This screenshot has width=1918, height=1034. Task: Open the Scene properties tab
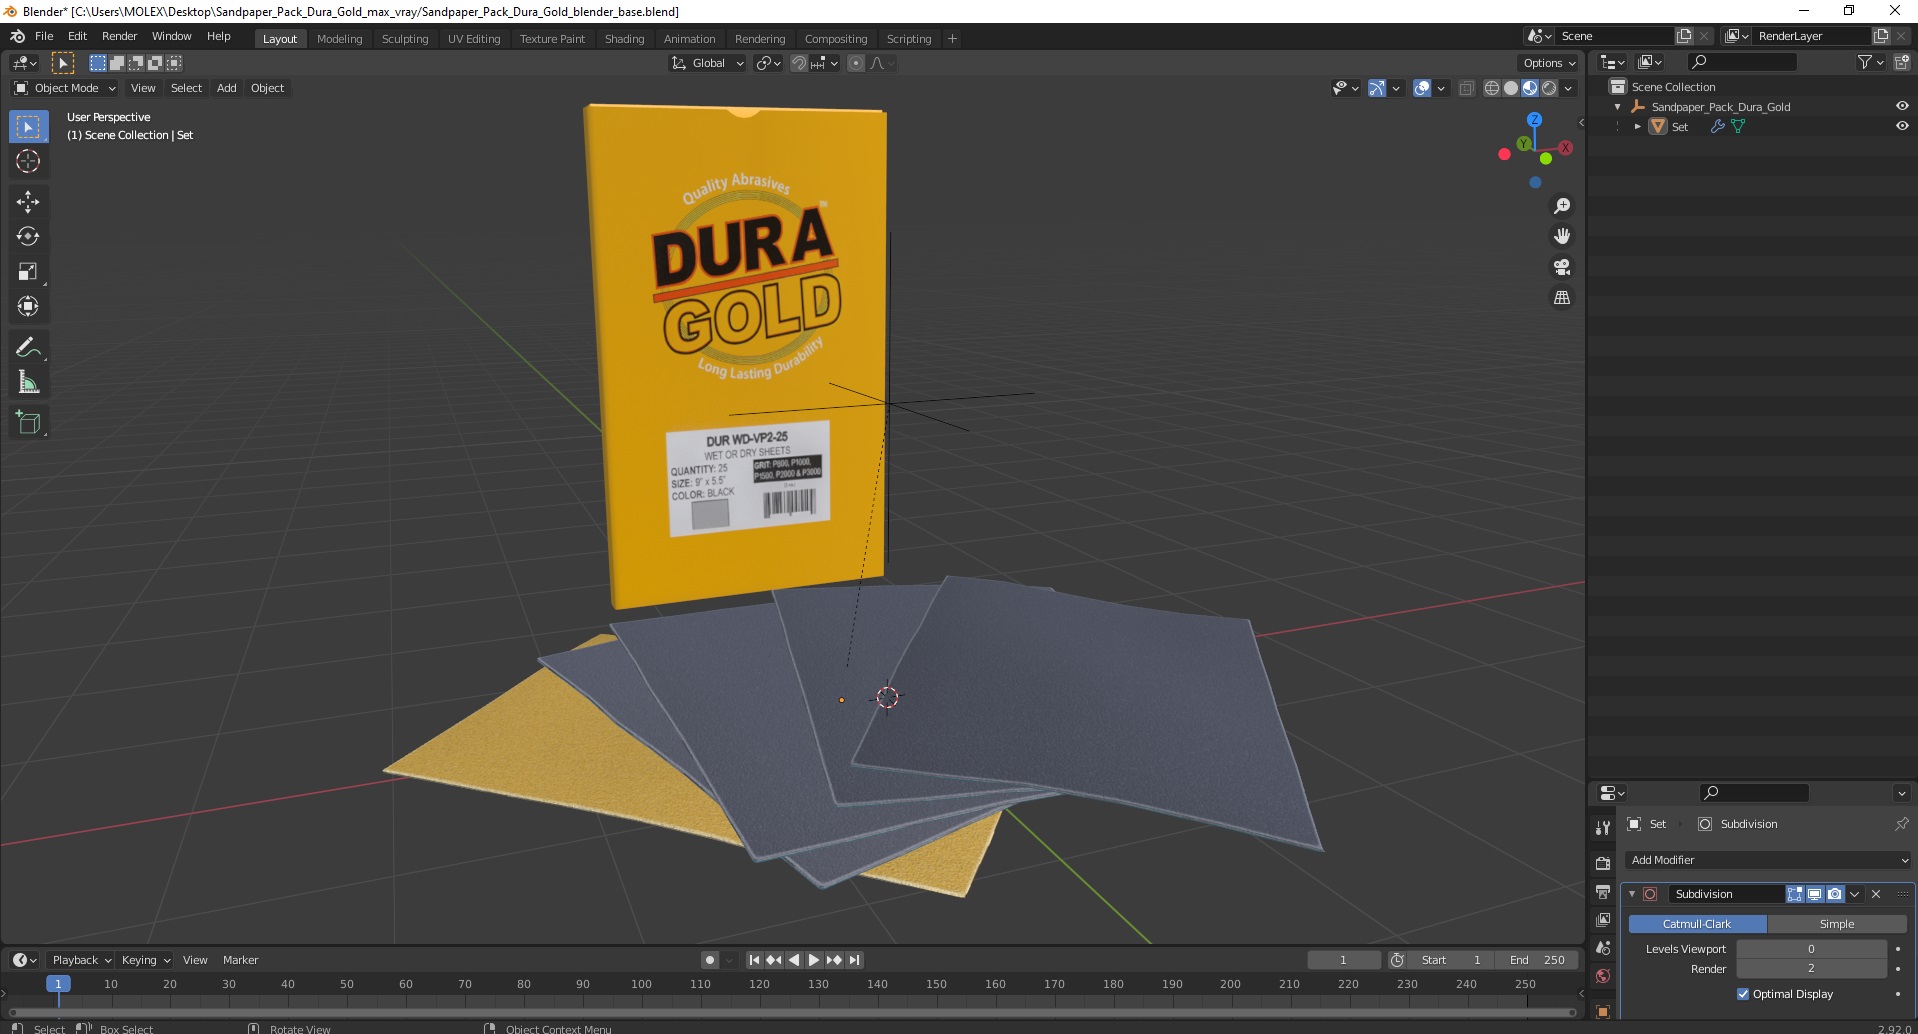pyautogui.click(x=1603, y=948)
